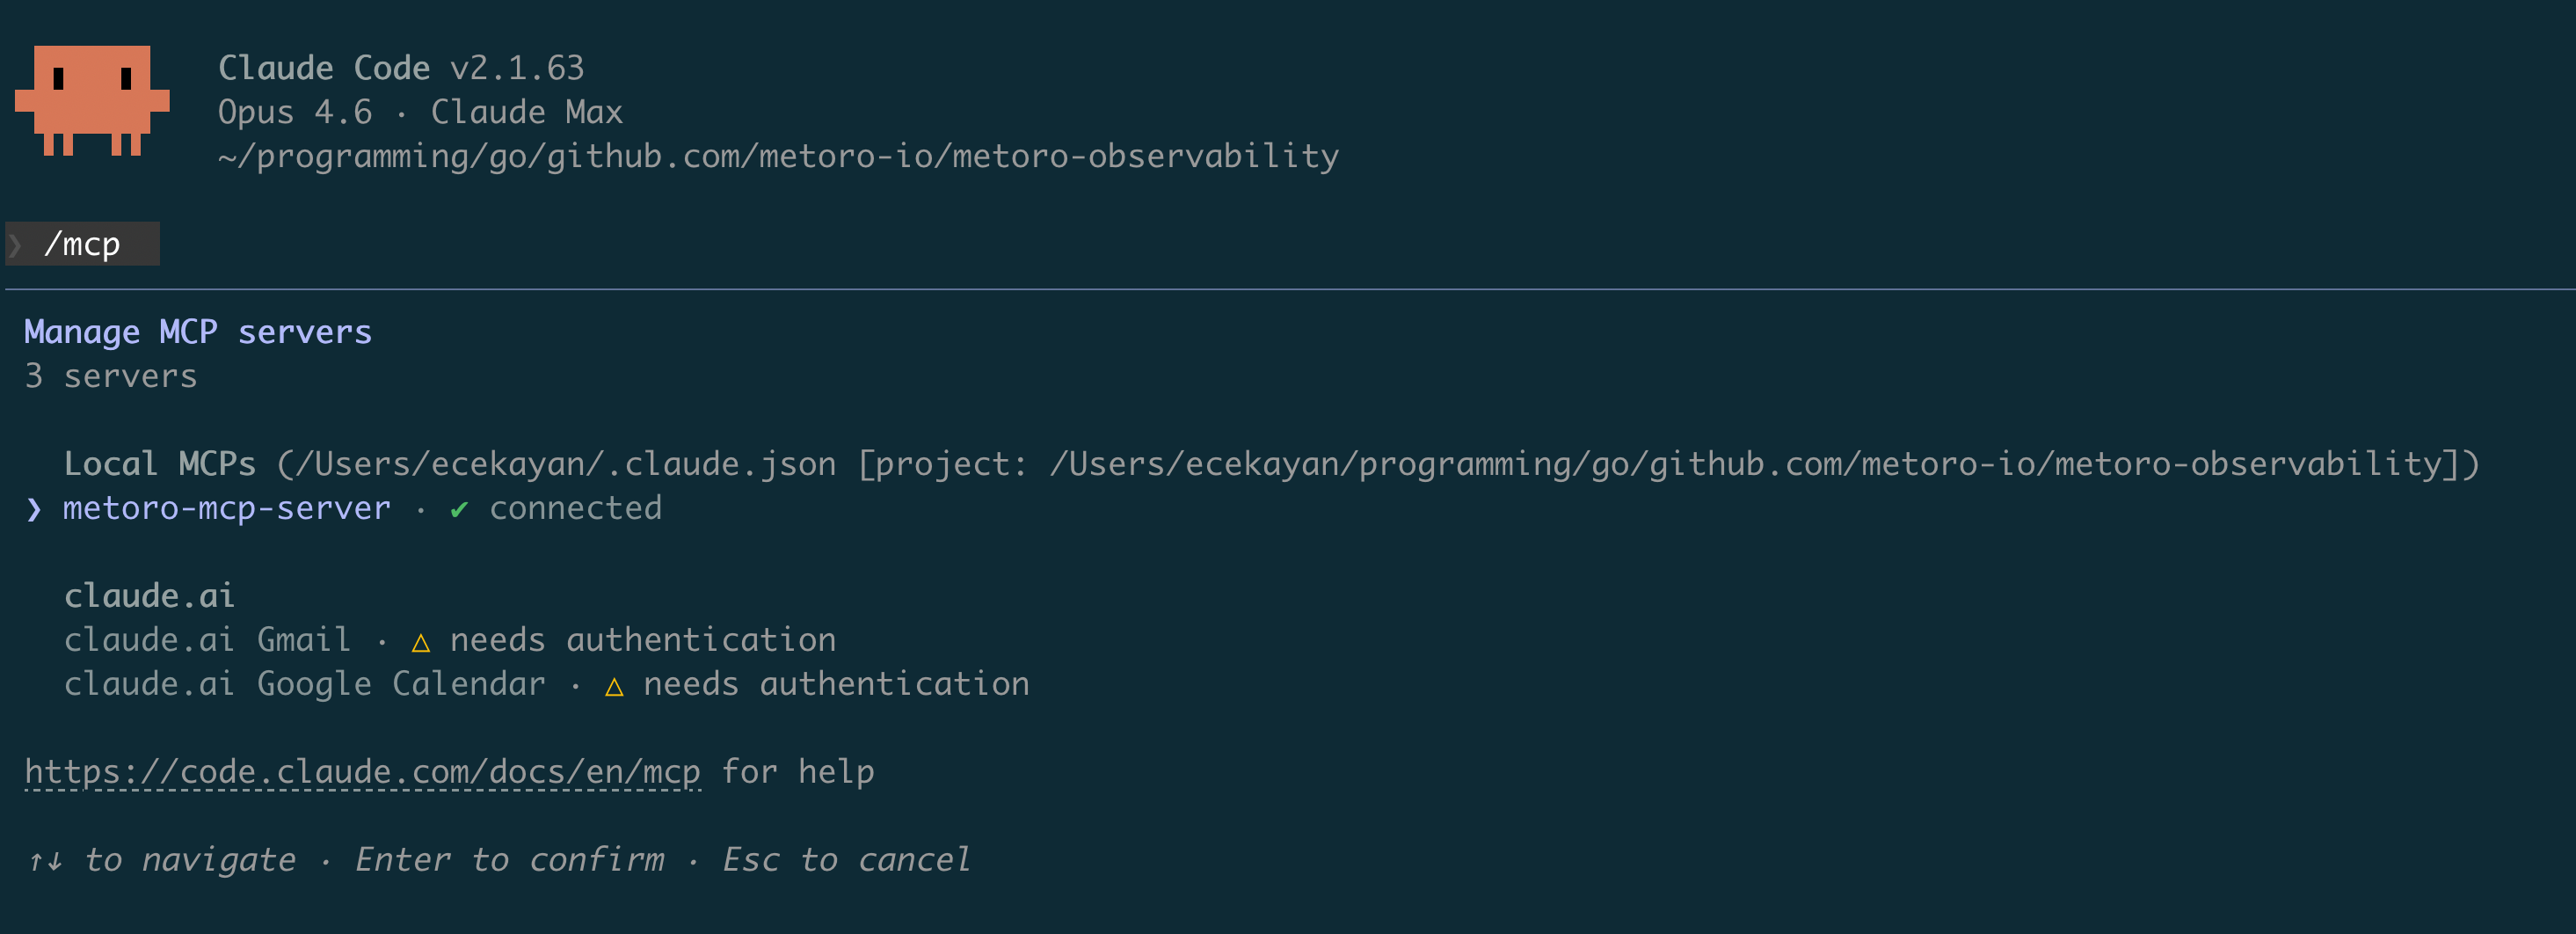Click the up-down navigate arrows hint icon
Viewport: 2576px width, 934px height.
[45, 860]
